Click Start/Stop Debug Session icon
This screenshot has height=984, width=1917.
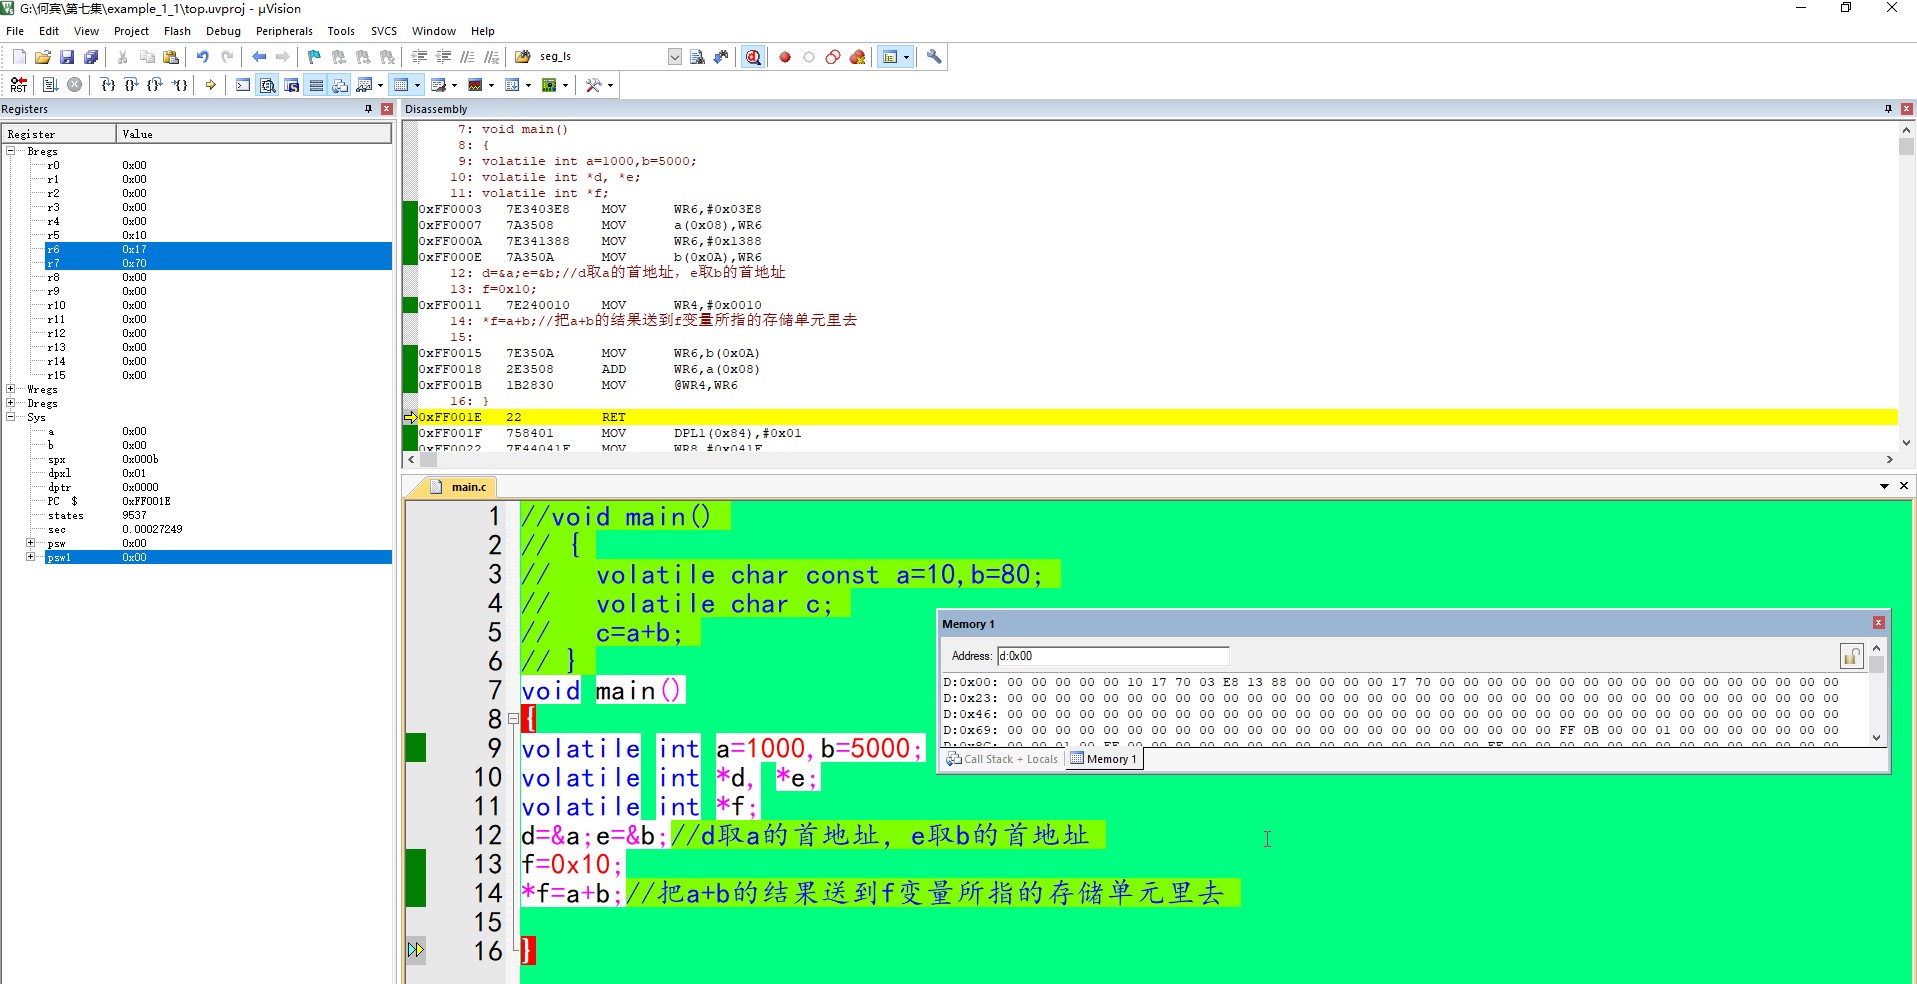753,57
